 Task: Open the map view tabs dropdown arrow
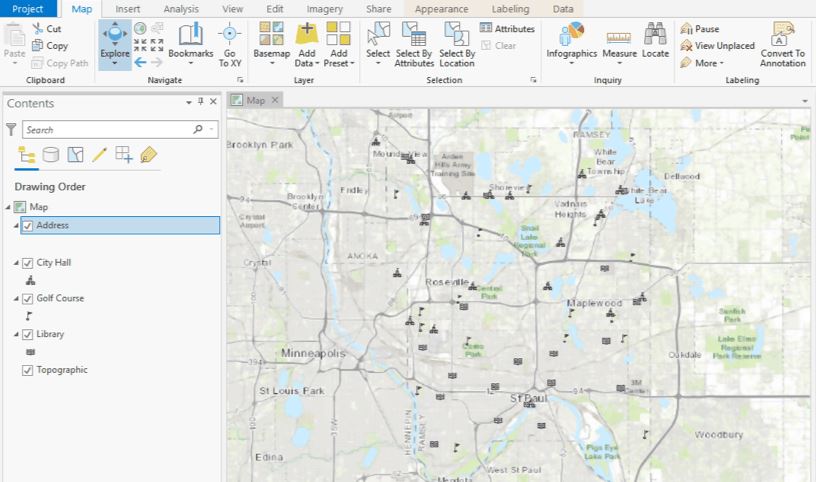click(x=805, y=101)
